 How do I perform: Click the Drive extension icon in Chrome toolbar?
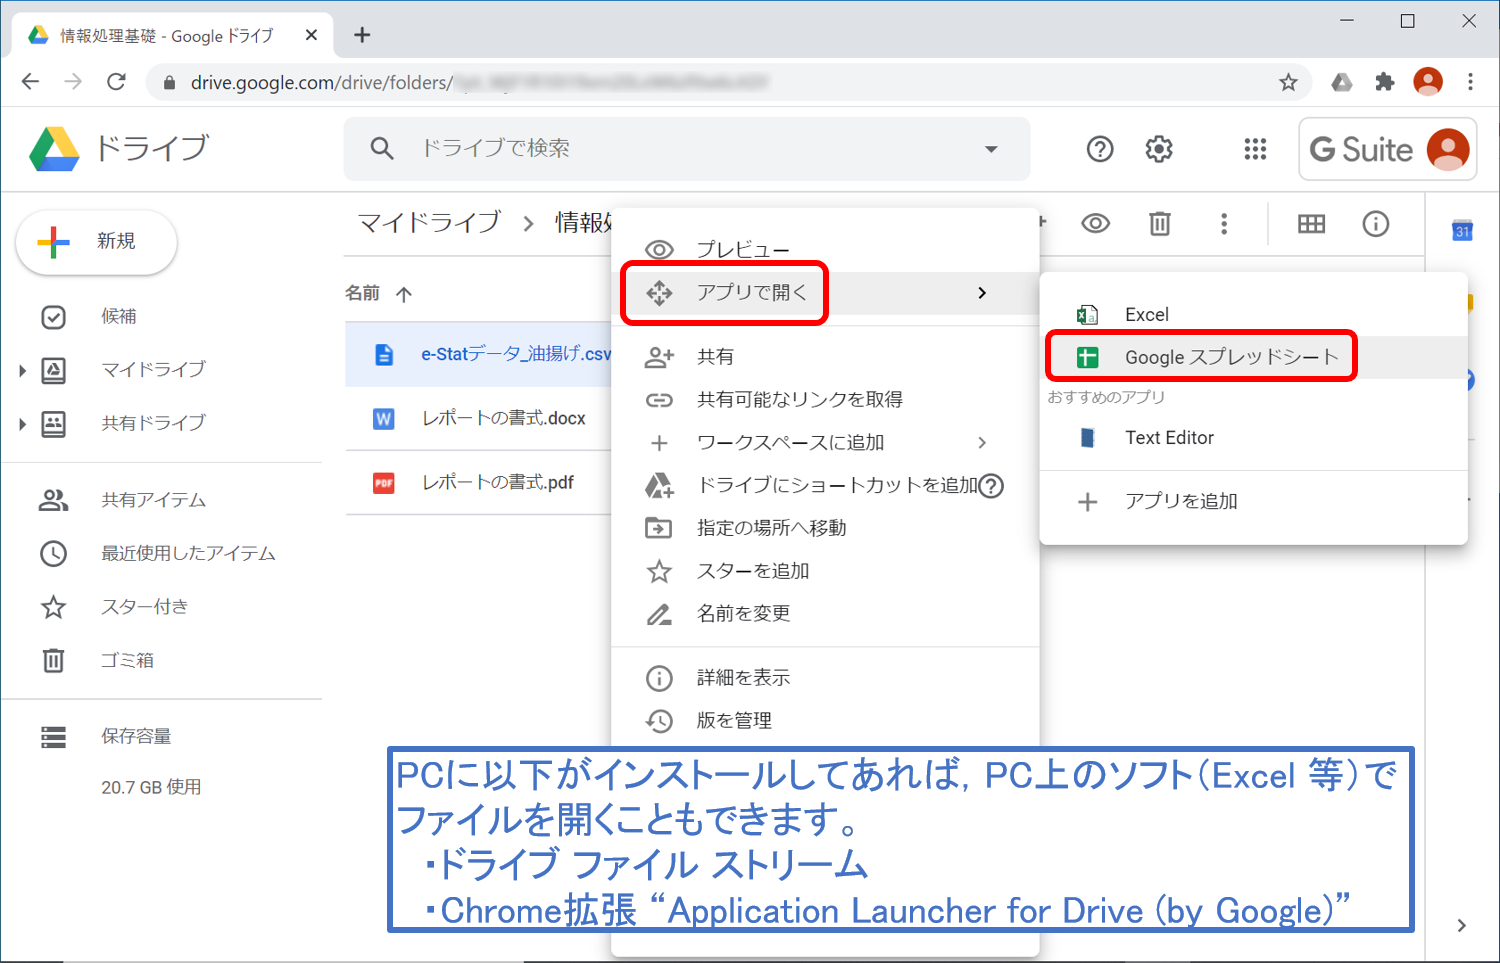pos(1342,82)
